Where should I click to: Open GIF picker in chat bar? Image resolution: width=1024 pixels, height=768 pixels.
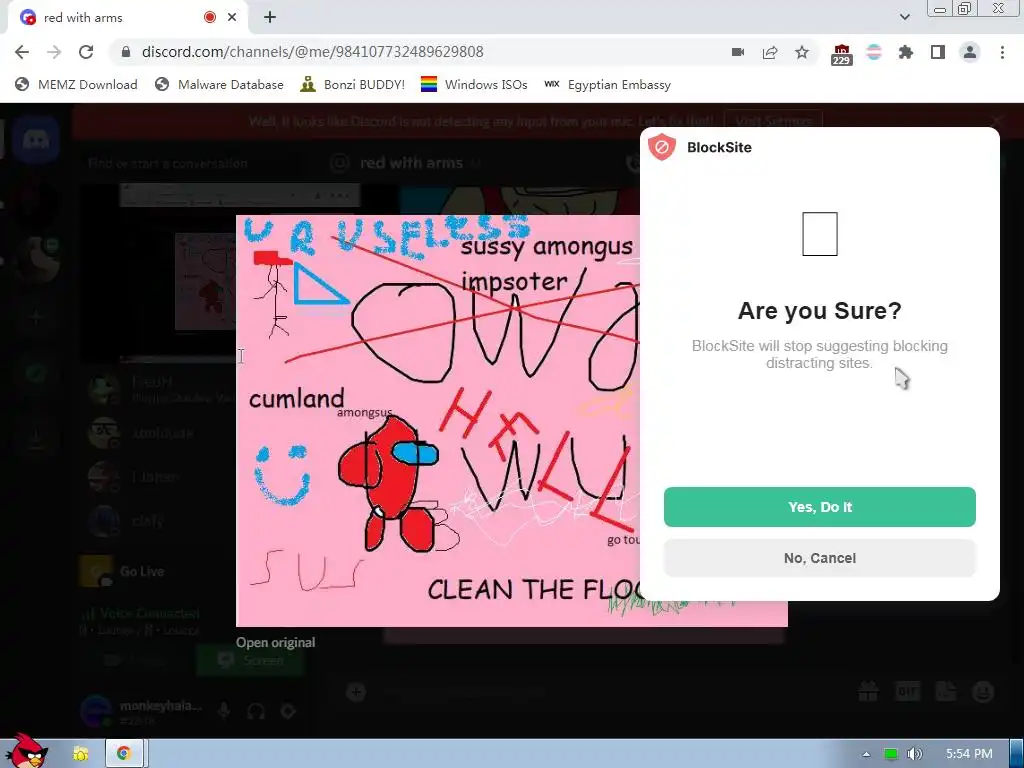[907, 692]
